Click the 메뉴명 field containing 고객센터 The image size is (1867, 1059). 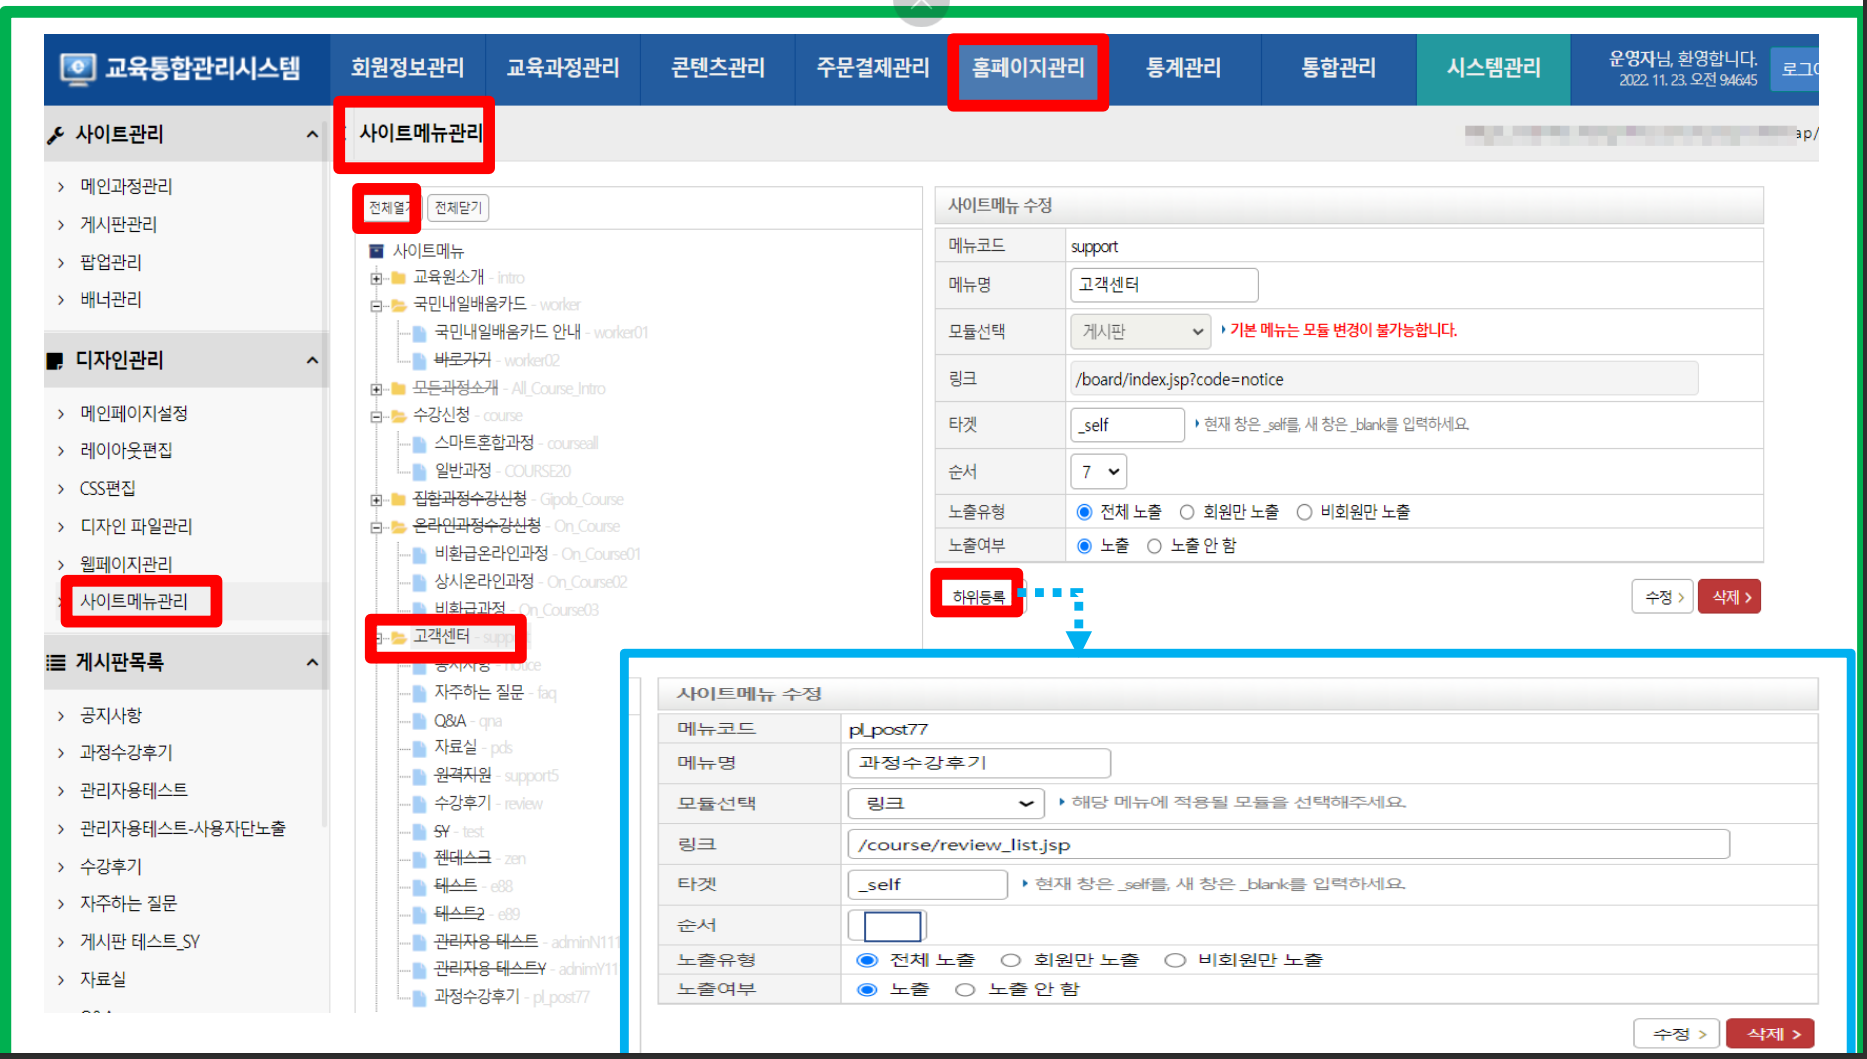(1163, 285)
